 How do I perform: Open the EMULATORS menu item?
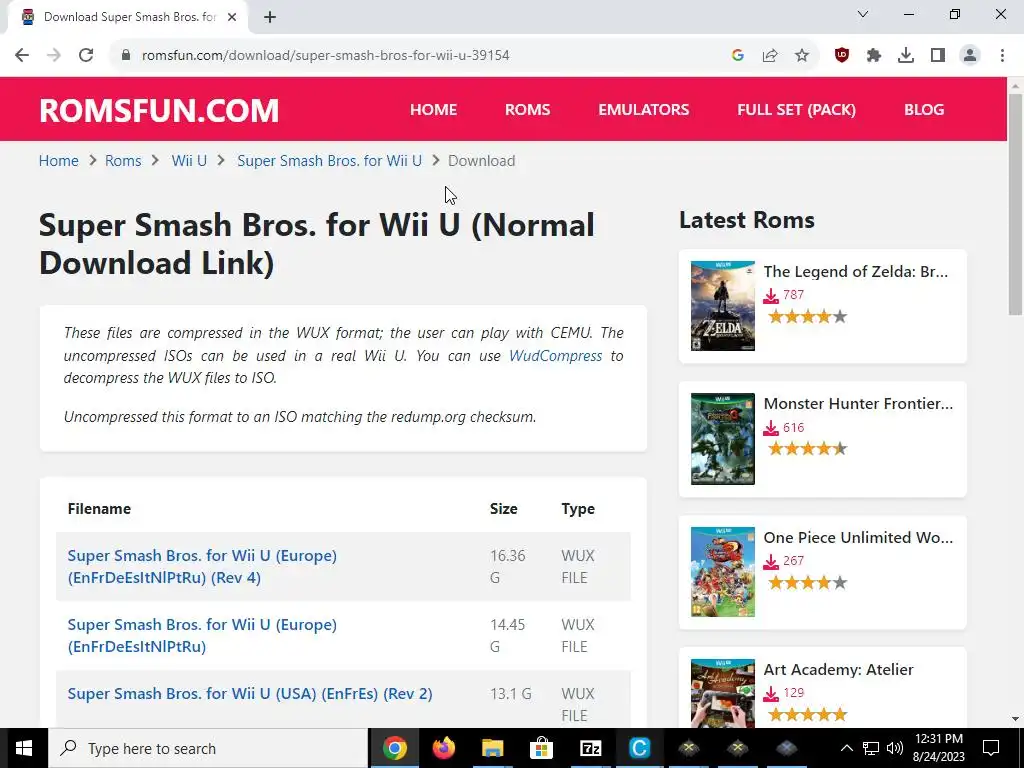pos(644,110)
